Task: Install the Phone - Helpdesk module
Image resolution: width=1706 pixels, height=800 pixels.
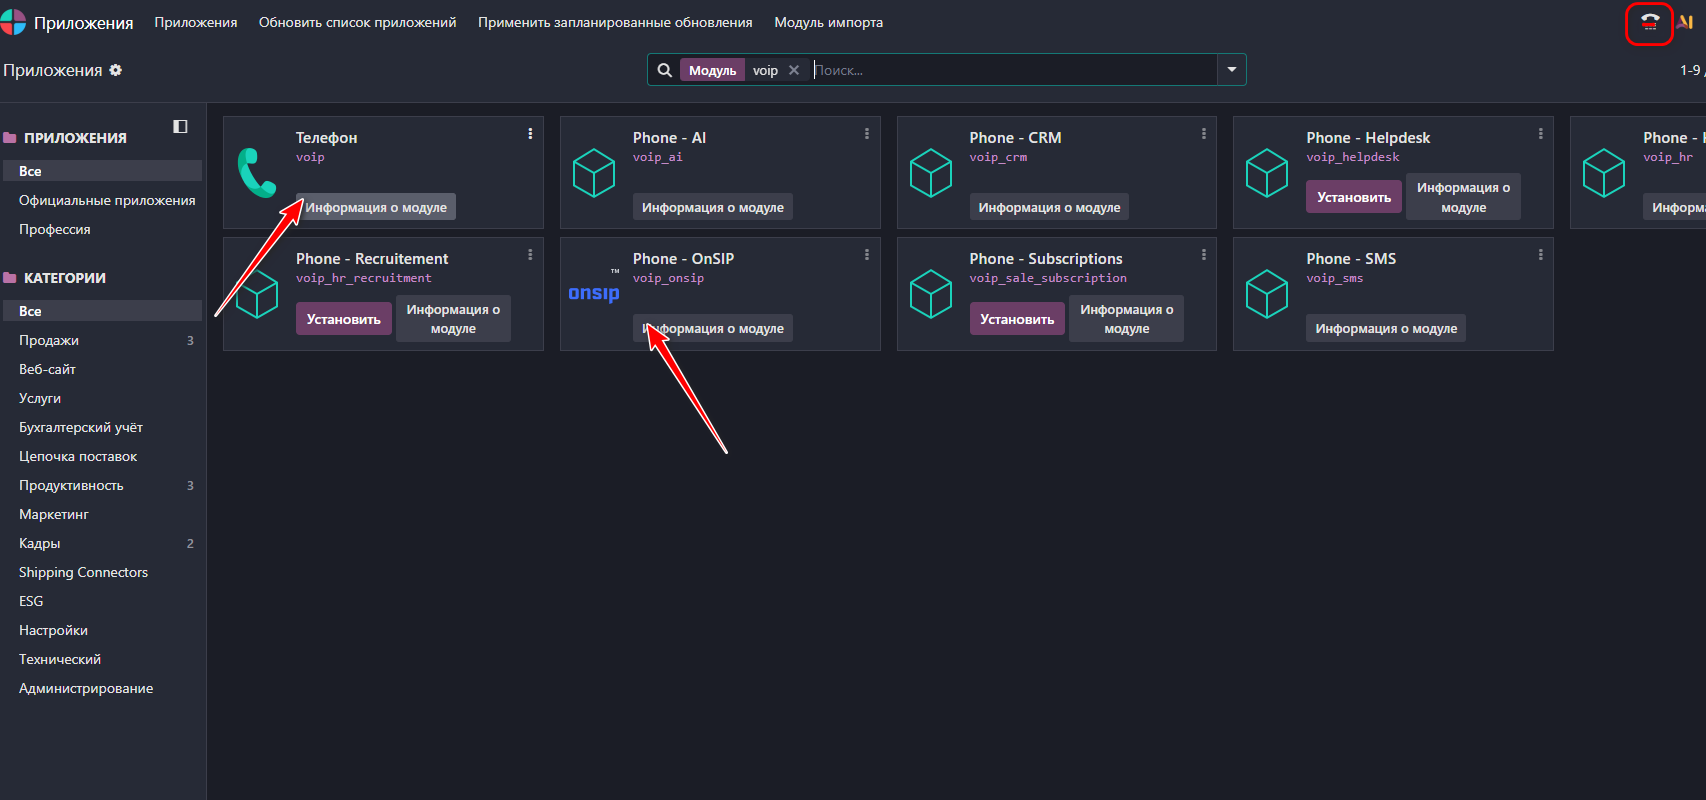Action: (x=1354, y=197)
